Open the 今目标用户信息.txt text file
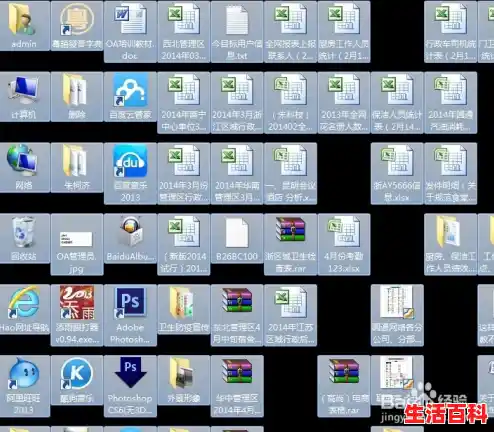Screen dimensions: 494x432 (237, 31)
